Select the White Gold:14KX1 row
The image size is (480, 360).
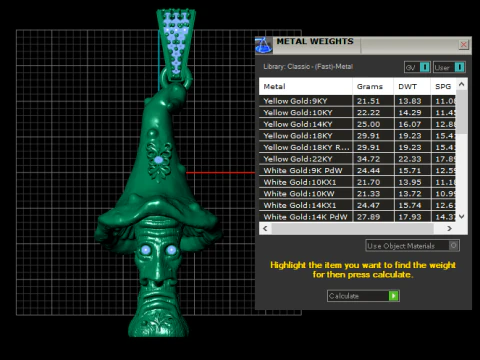[357, 205]
